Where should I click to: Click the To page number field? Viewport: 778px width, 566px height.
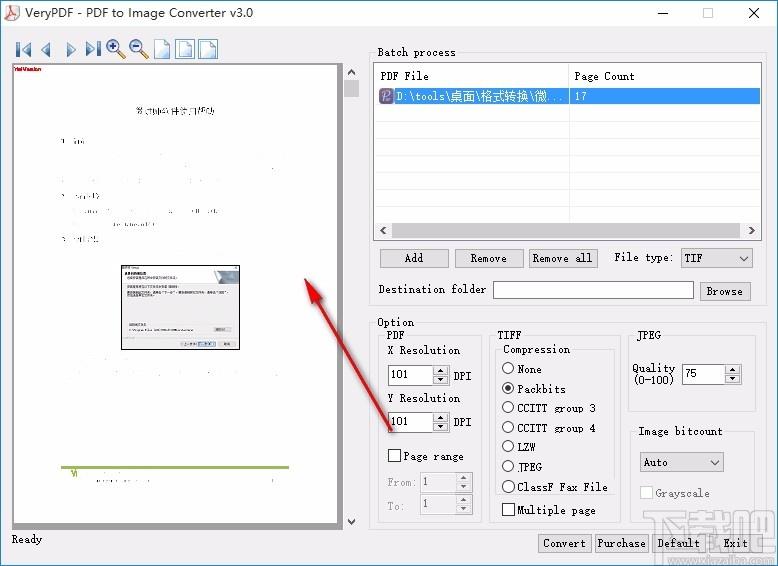[439, 504]
